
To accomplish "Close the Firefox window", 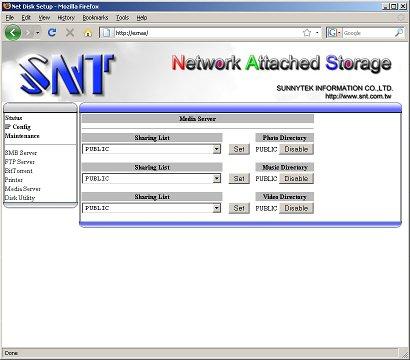I will click(403, 6).
